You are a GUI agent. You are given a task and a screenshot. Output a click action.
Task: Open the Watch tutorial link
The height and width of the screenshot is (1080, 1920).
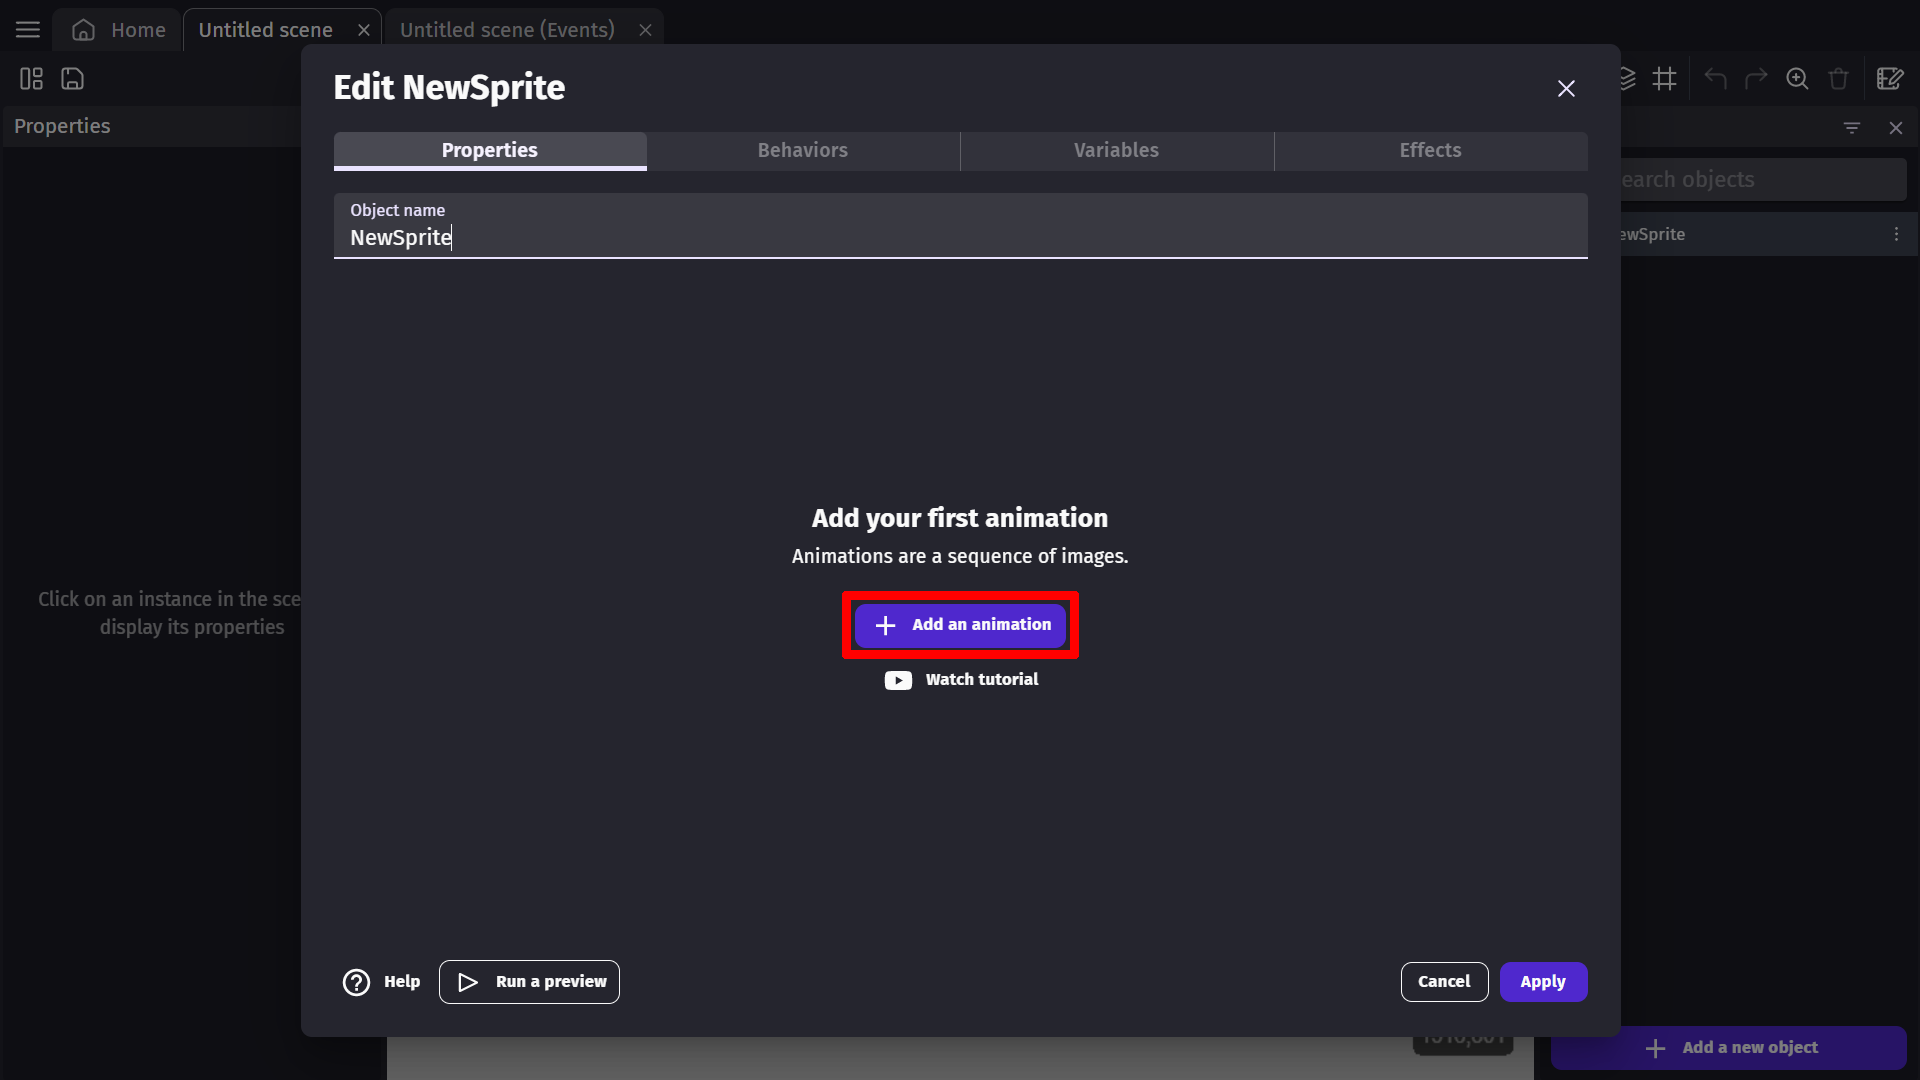[x=961, y=680]
